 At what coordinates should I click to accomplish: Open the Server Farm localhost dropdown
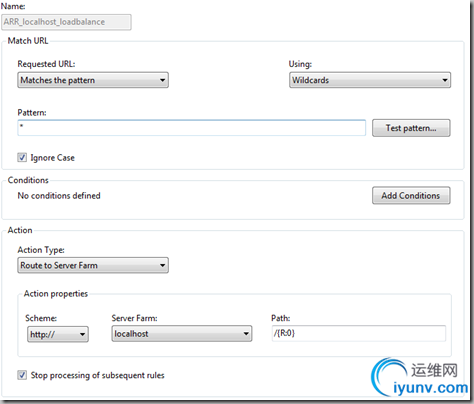click(x=182, y=334)
